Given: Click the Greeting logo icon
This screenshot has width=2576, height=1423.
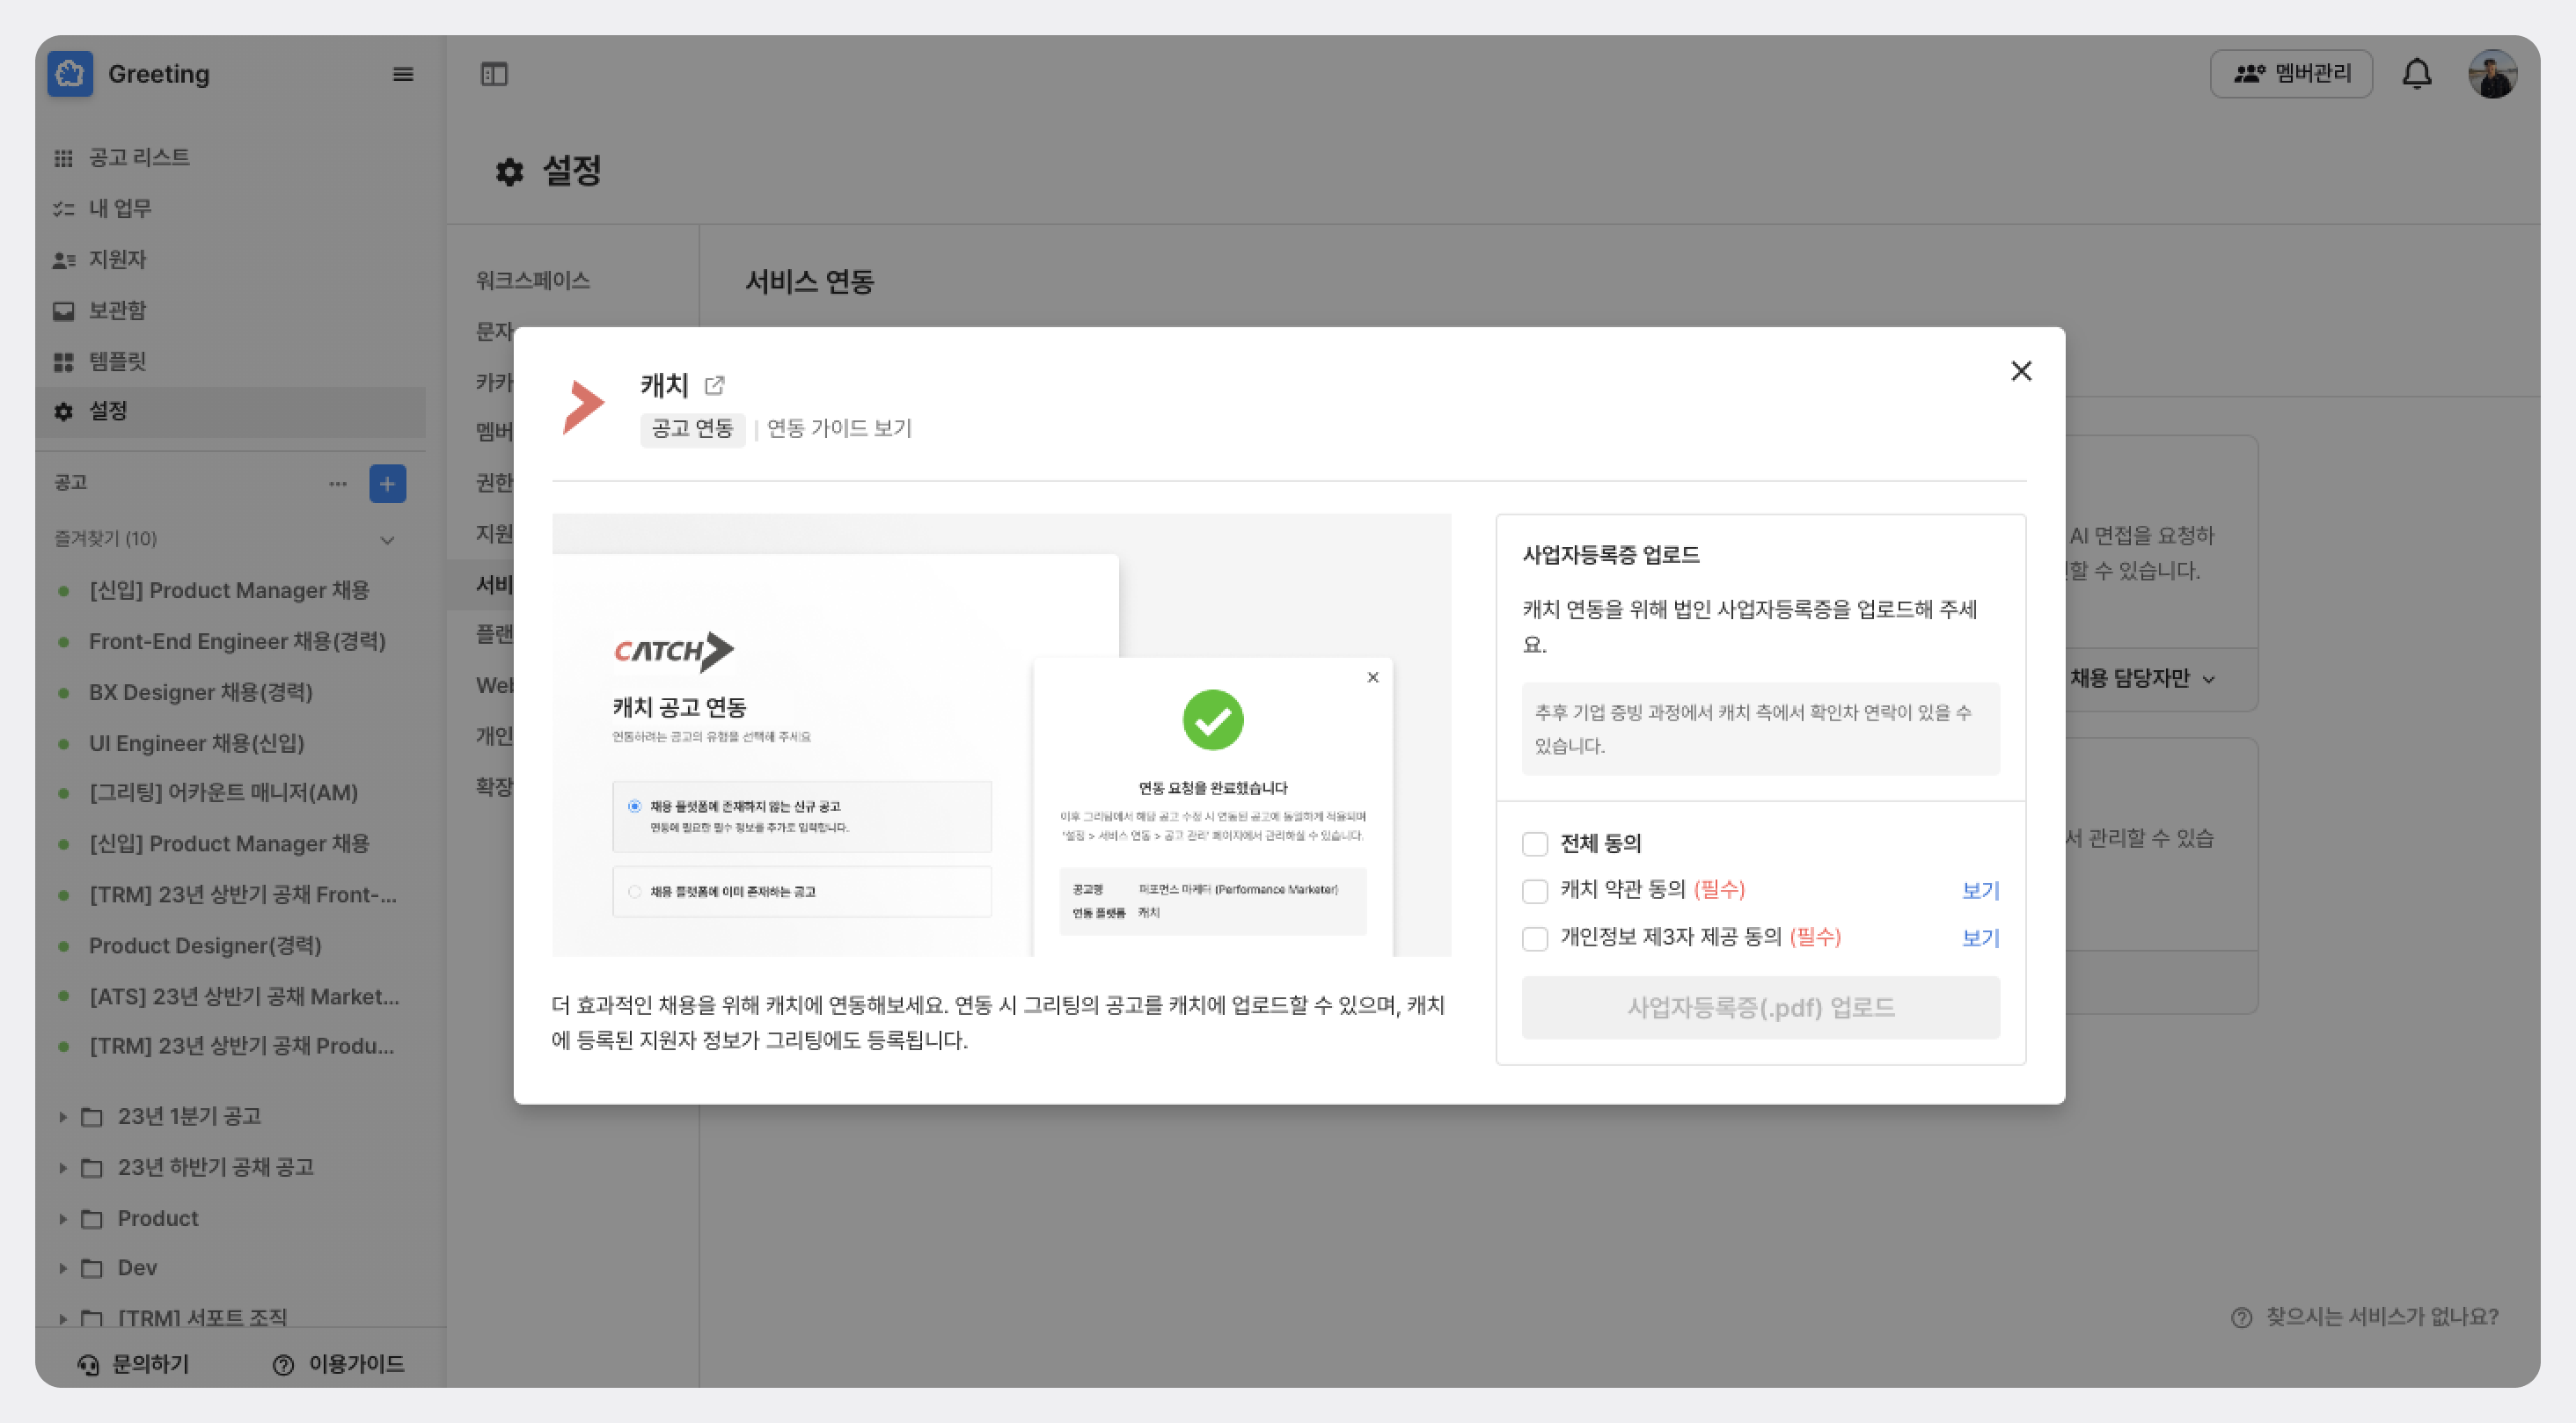Looking at the screenshot, I should pos(70,74).
